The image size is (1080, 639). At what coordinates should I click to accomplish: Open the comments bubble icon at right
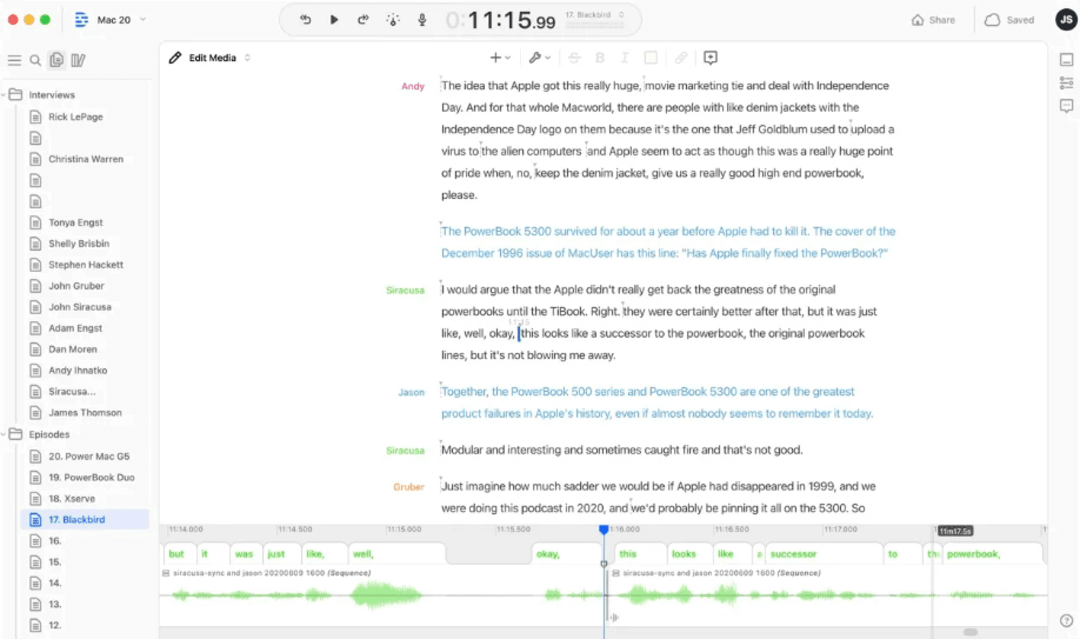tap(1066, 106)
